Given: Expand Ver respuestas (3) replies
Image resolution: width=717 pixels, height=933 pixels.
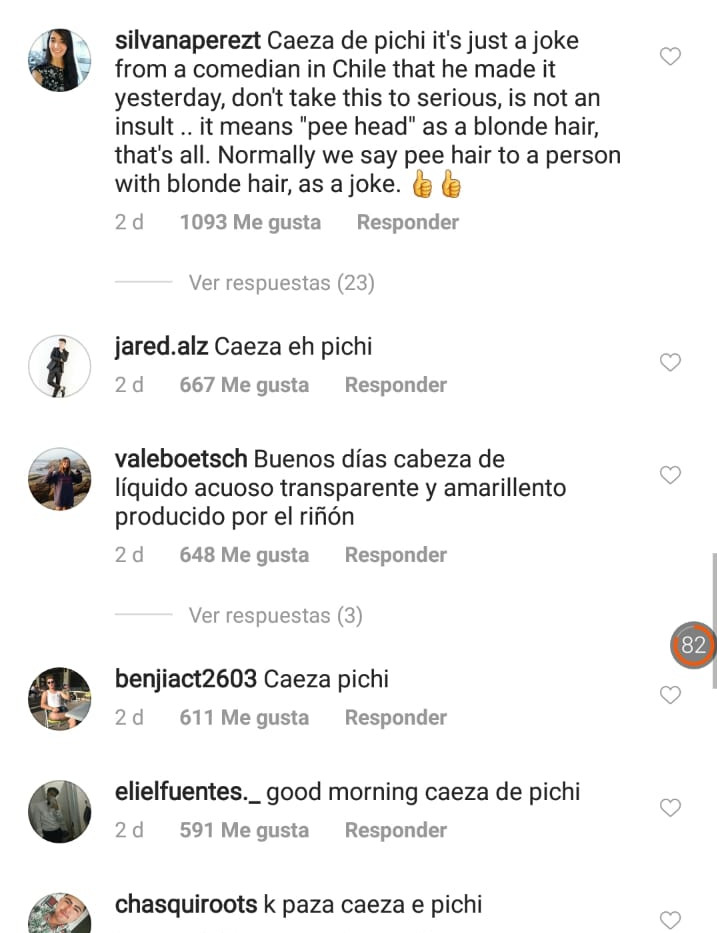Looking at the screenshot, I should (275, 615).
